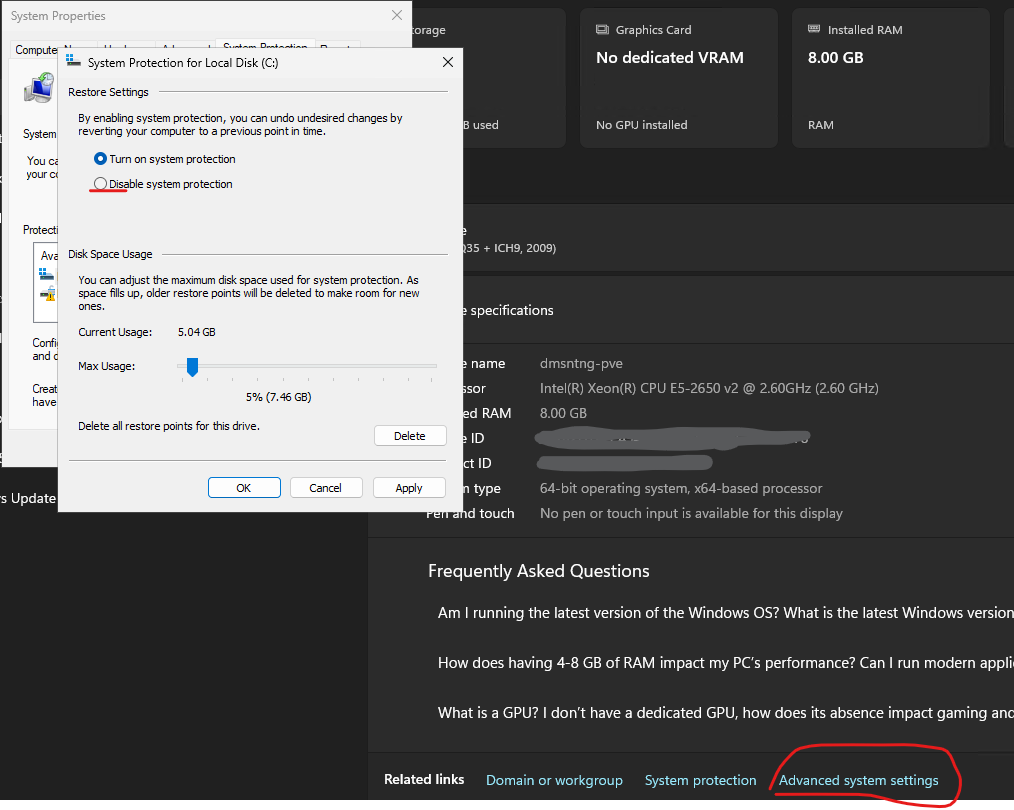
Task: Close the System Protection for Local Disk dialog
Action: pos(448,62)
